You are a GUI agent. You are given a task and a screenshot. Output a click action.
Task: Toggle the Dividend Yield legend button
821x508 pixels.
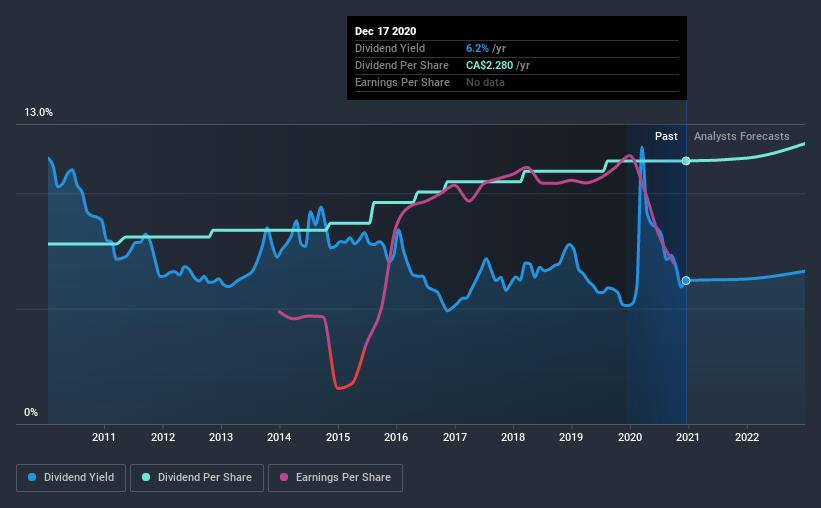(x=71, y=478)
